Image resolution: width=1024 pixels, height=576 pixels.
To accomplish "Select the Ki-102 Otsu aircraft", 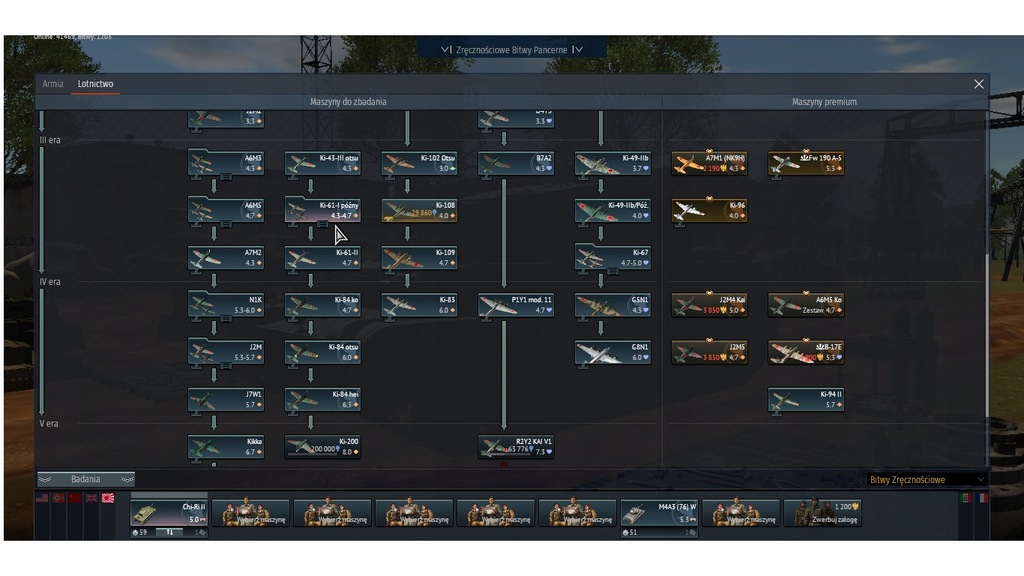I will coord(419,163).
